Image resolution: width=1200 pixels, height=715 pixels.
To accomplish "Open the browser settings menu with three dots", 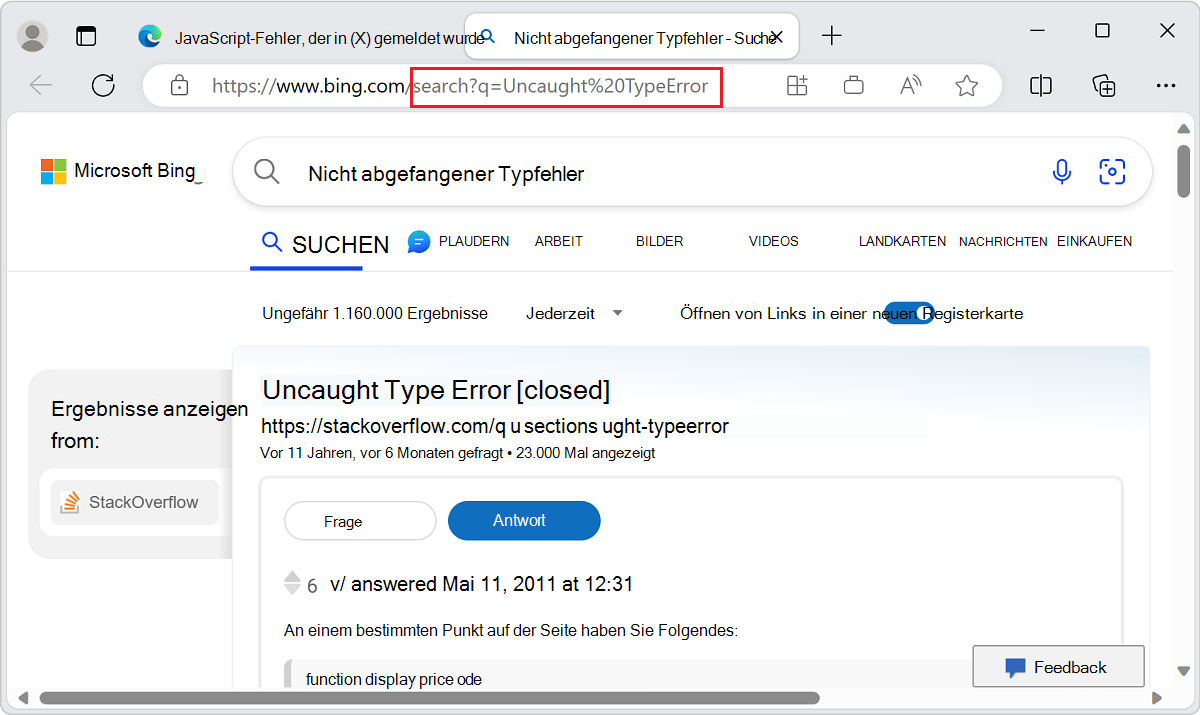I will click(1166, 85).
